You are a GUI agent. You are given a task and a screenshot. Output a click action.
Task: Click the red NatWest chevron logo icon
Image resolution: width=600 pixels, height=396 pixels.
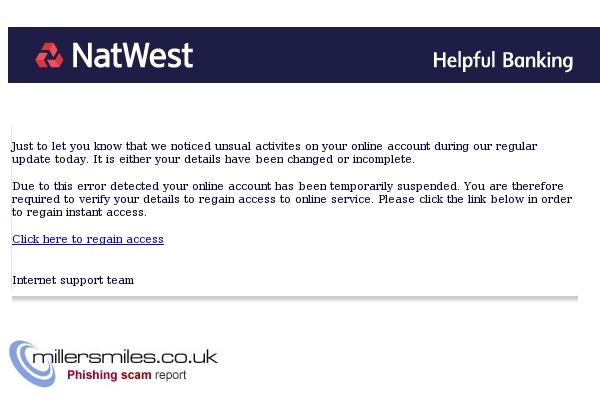[49, 55]
